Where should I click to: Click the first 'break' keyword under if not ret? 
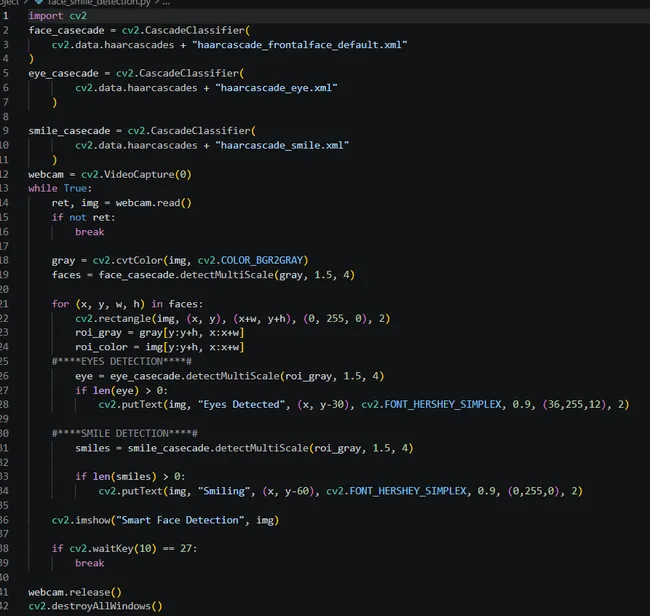tap(90, 232)
